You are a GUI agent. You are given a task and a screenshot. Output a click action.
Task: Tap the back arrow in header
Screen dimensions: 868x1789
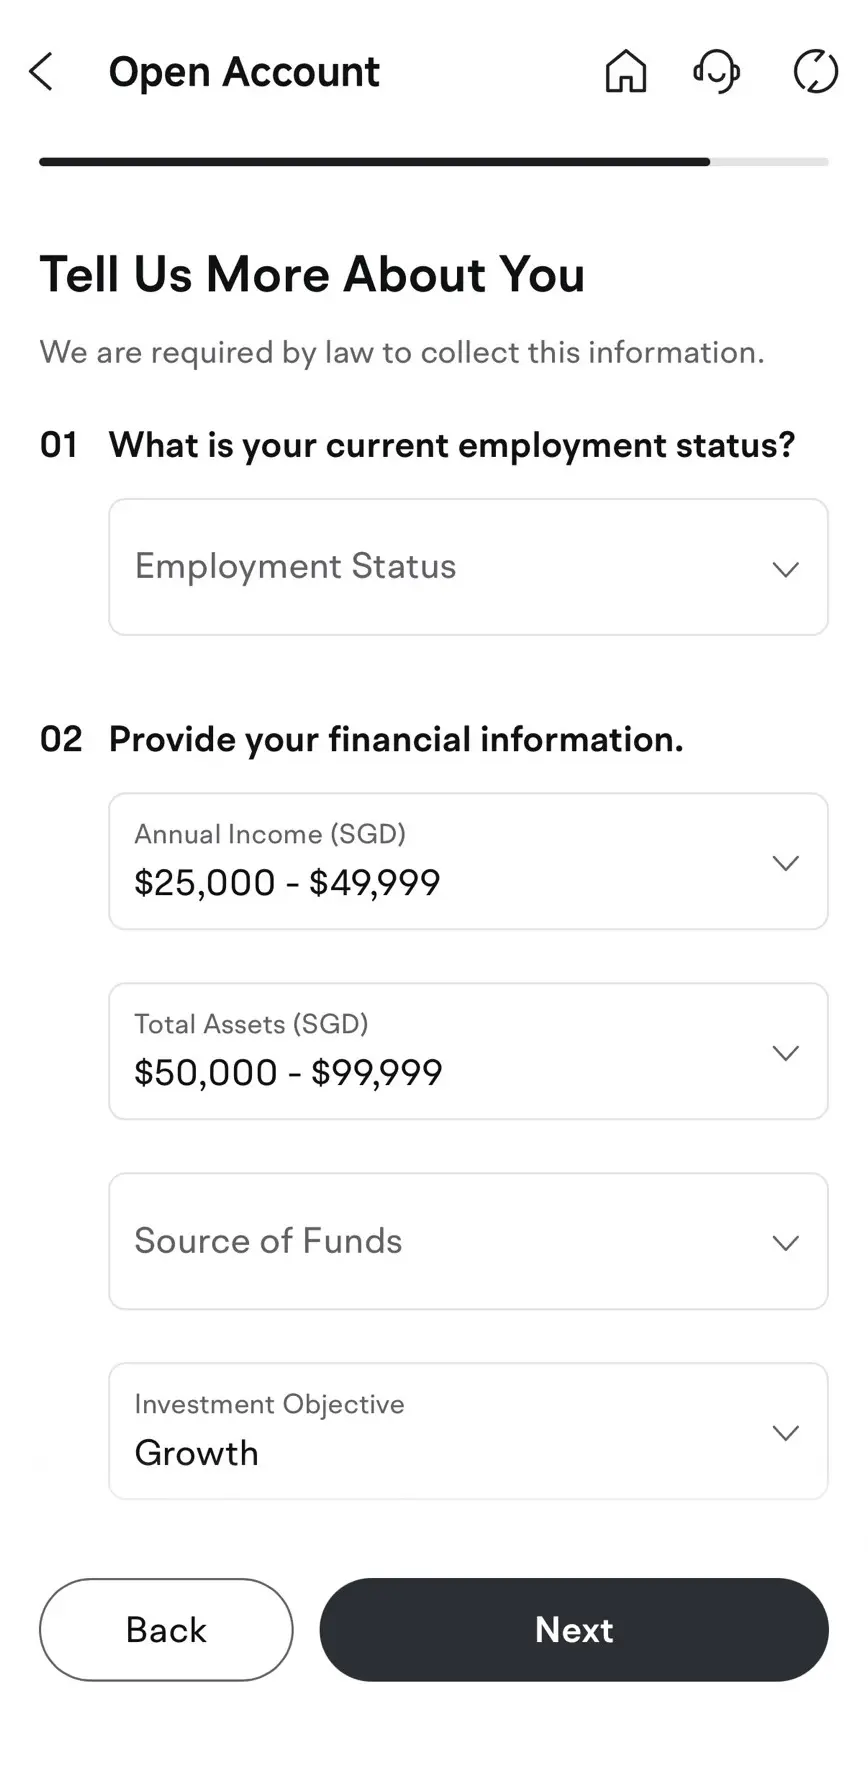[x=41, y=72]
